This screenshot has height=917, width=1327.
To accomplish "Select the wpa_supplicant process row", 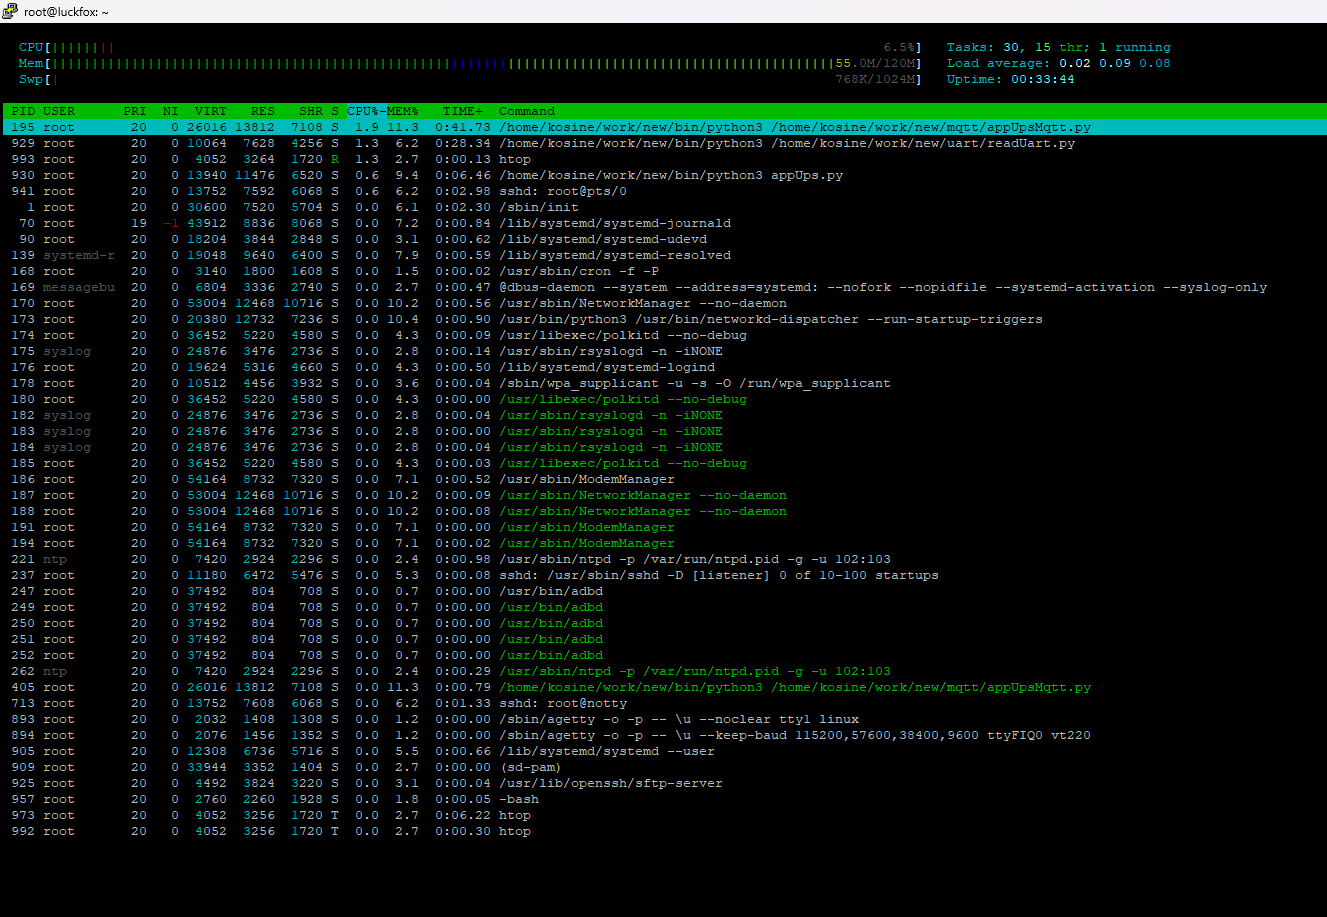I will point(663,383).
